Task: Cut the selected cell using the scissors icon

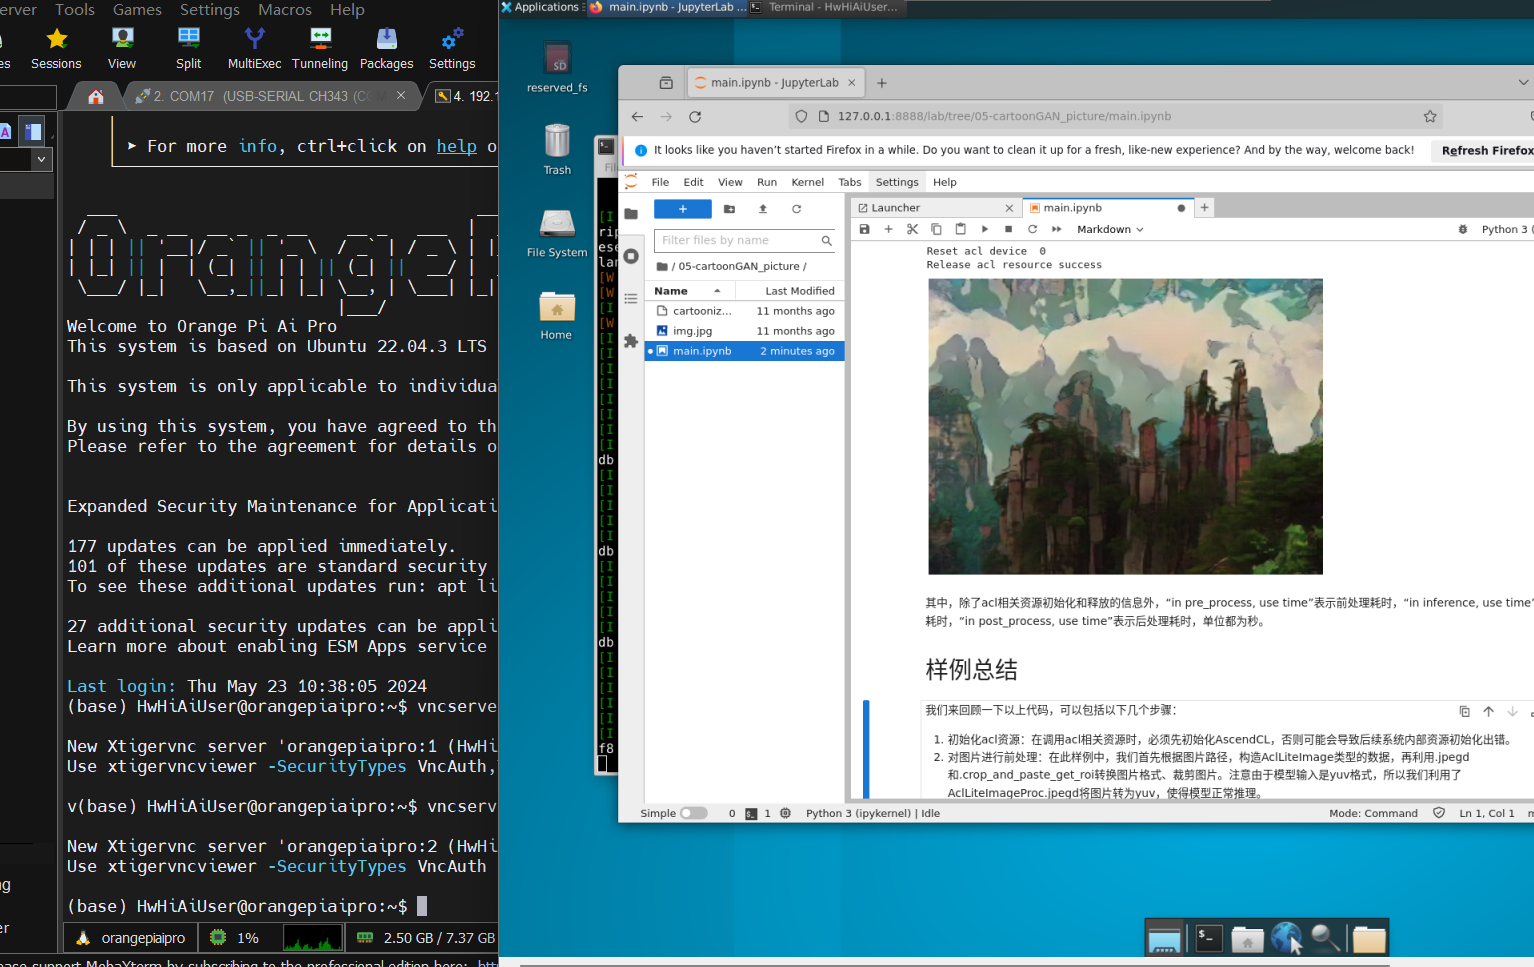Action: 912,229
